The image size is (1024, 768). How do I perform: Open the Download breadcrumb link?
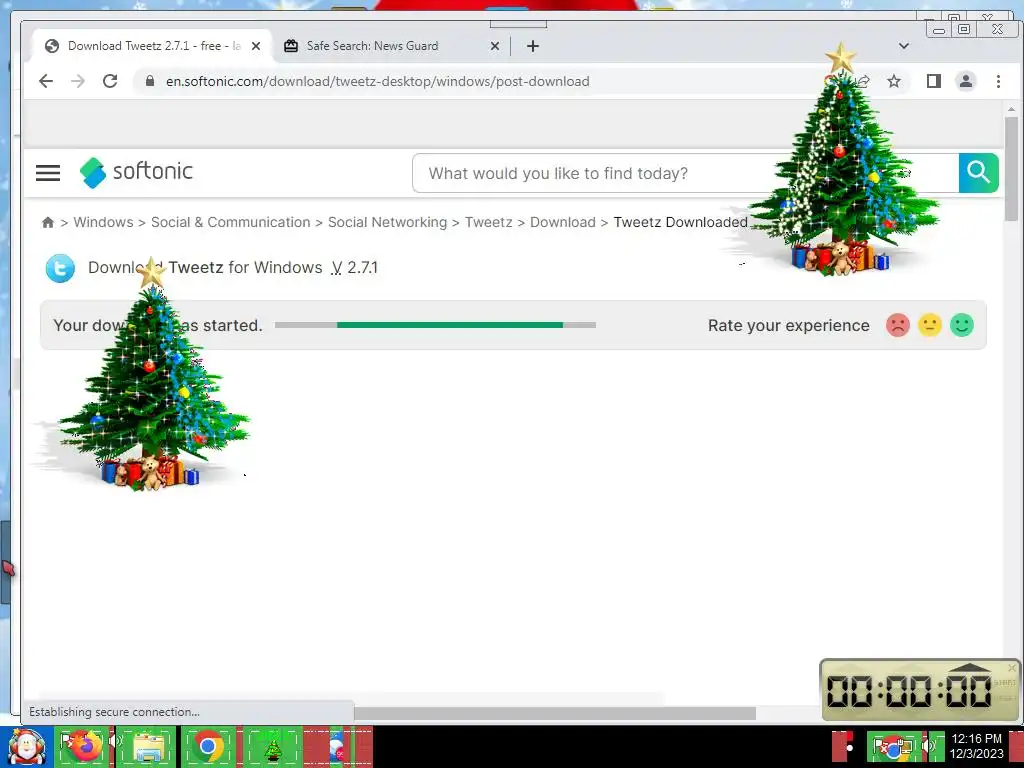pyautogui.click(x=562, y=222)
